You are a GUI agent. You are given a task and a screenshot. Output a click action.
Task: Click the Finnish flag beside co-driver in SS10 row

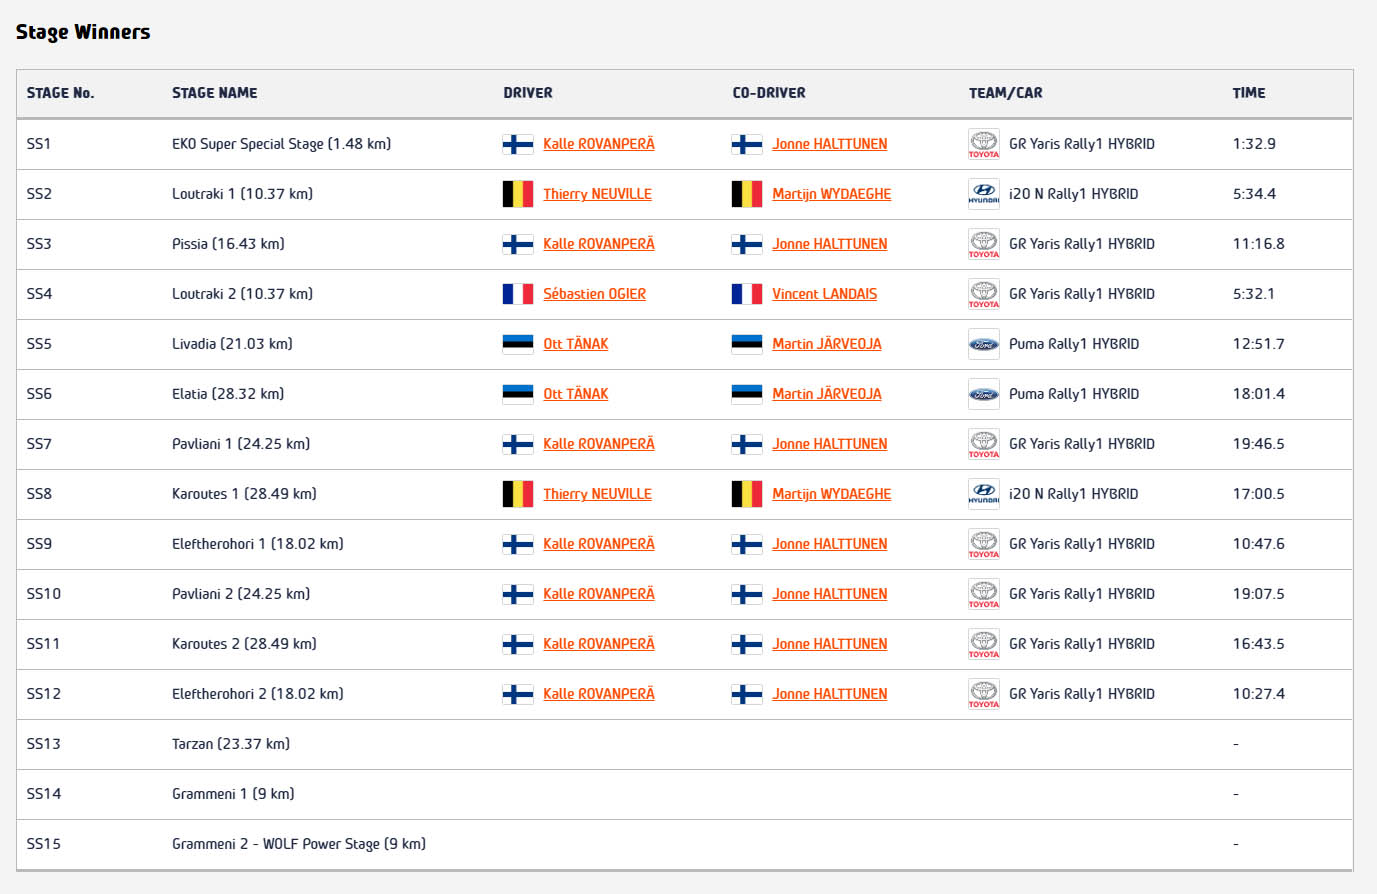click(747, 594)
